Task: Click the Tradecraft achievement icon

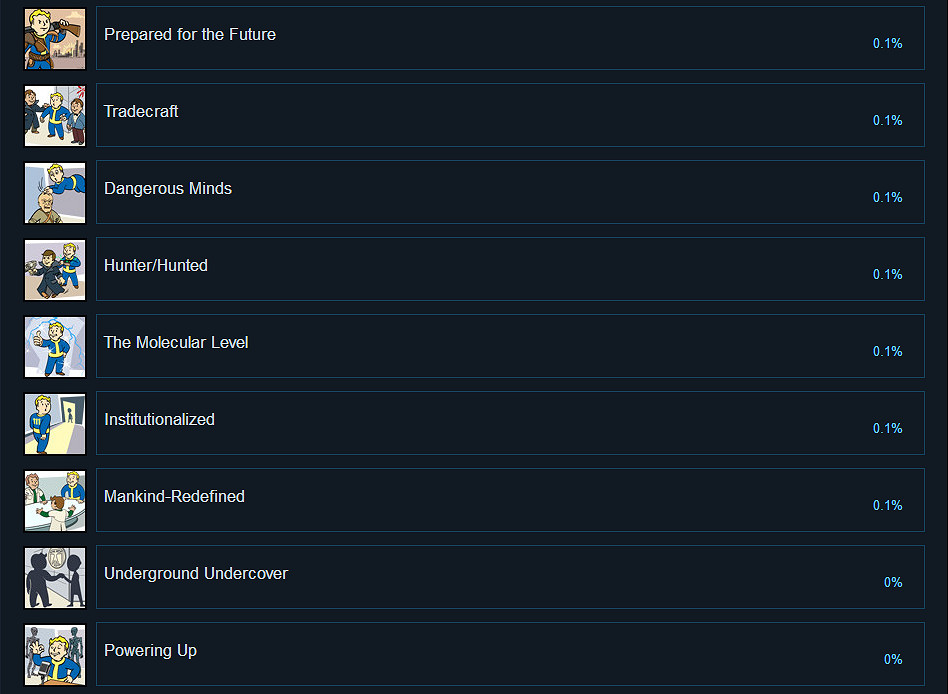Action: [x=55, y=115]
